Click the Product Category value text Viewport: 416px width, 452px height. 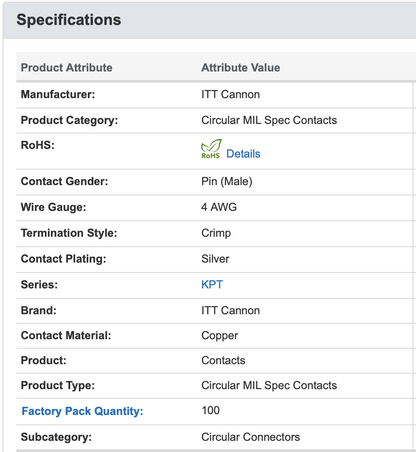[x=269, y=120]
